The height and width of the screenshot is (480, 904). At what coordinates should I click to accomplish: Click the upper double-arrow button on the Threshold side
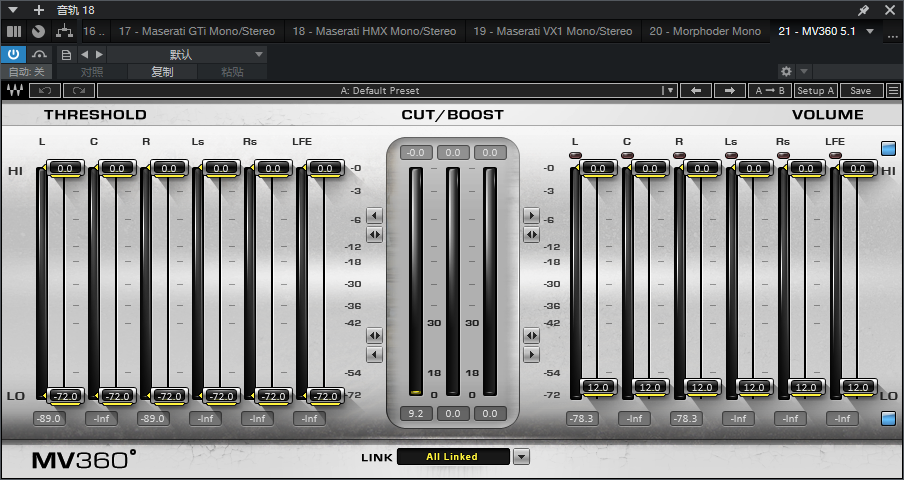tap(375, 235)
